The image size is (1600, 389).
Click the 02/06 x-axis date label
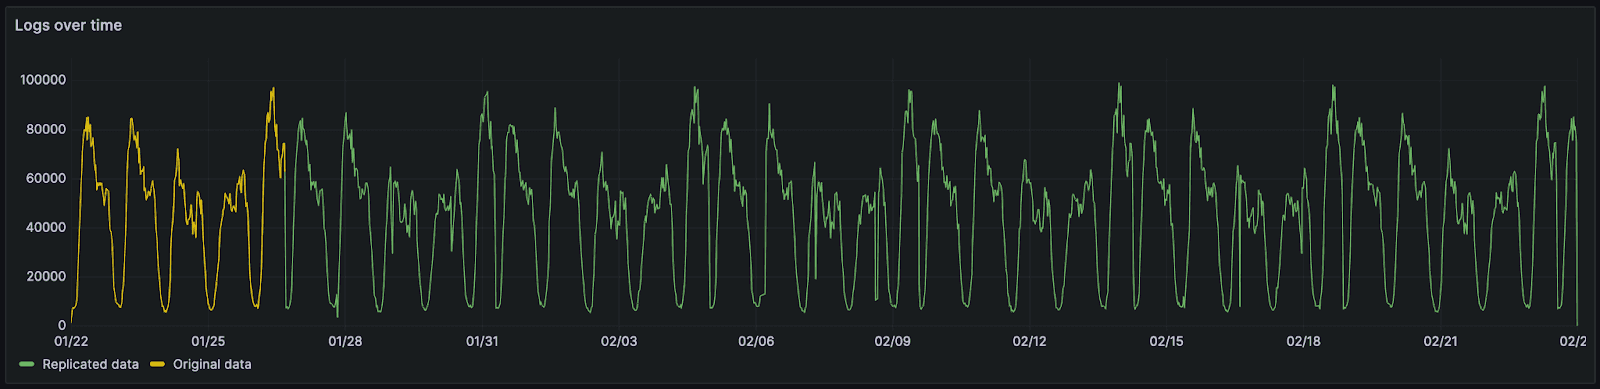pos(756,341)
